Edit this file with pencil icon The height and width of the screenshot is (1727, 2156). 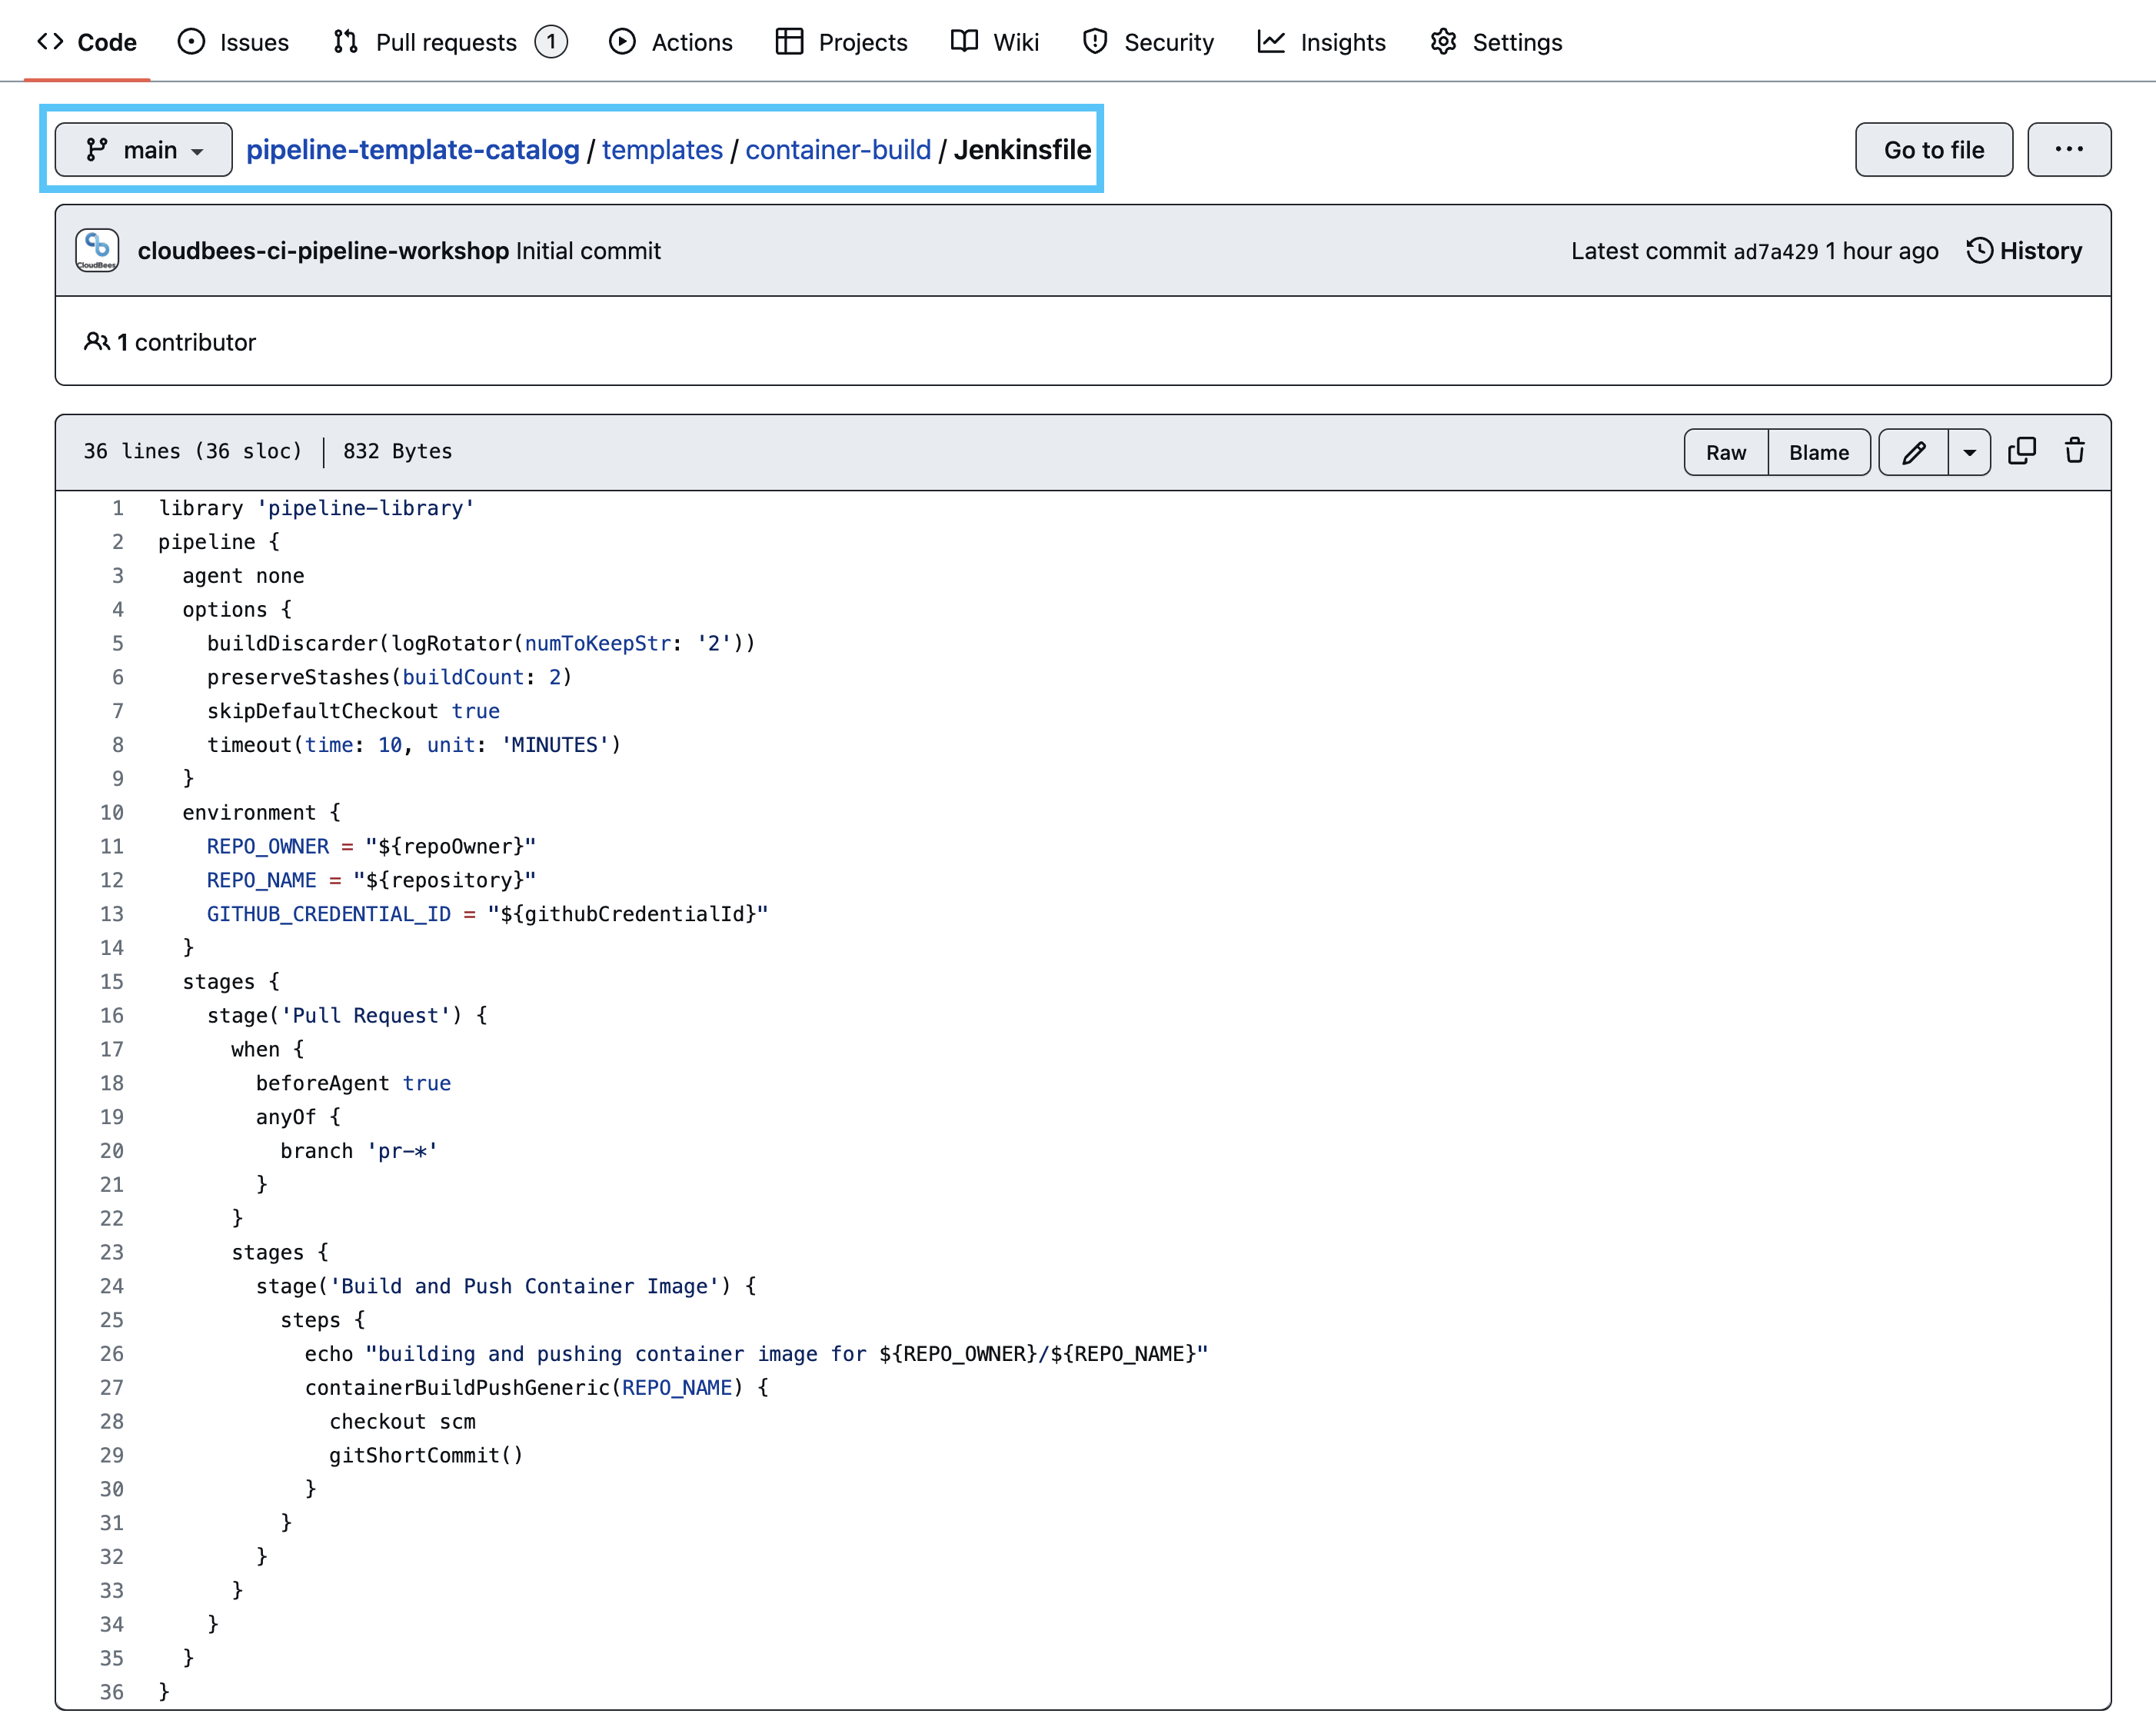click(1914, 452)
